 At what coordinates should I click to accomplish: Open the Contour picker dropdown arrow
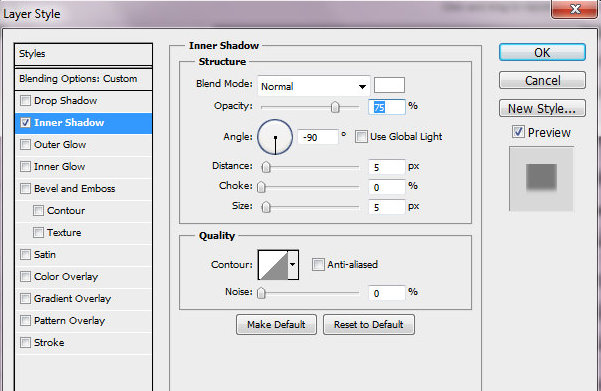293,264
